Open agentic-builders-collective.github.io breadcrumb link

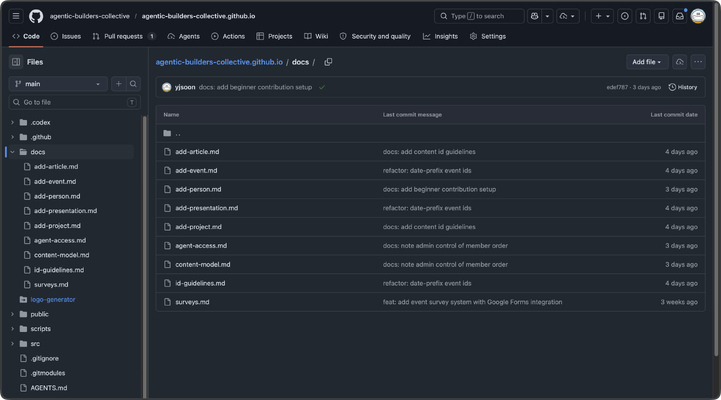pyautogui.click(x=219, y=62)
